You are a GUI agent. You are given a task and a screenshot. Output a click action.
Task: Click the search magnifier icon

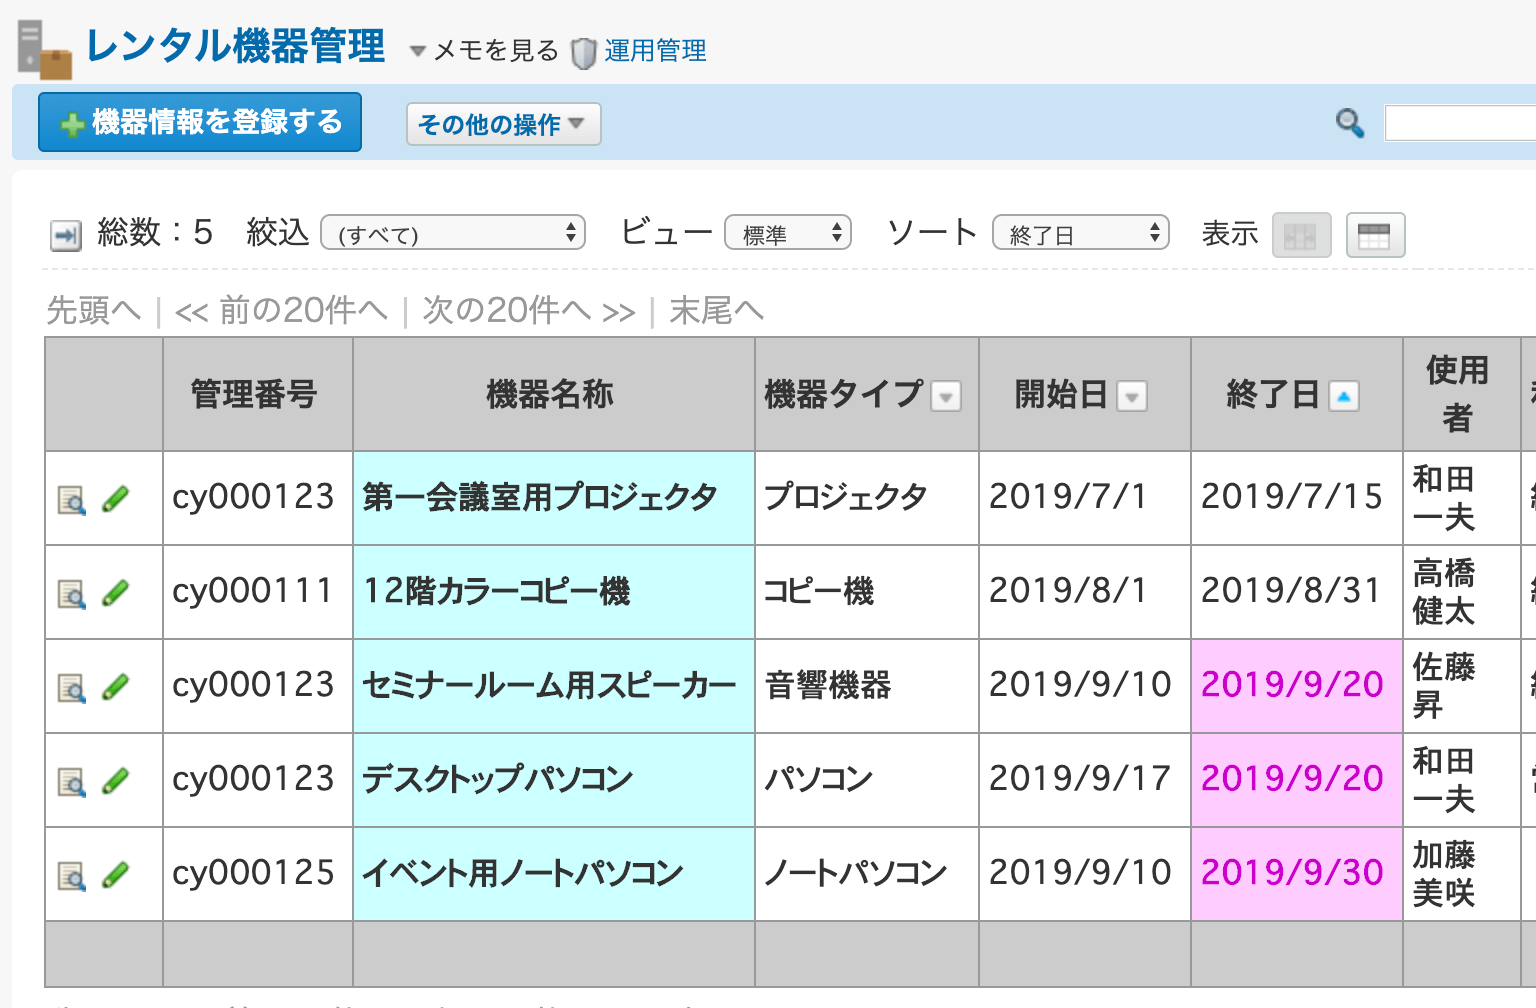click(1350, 122)
